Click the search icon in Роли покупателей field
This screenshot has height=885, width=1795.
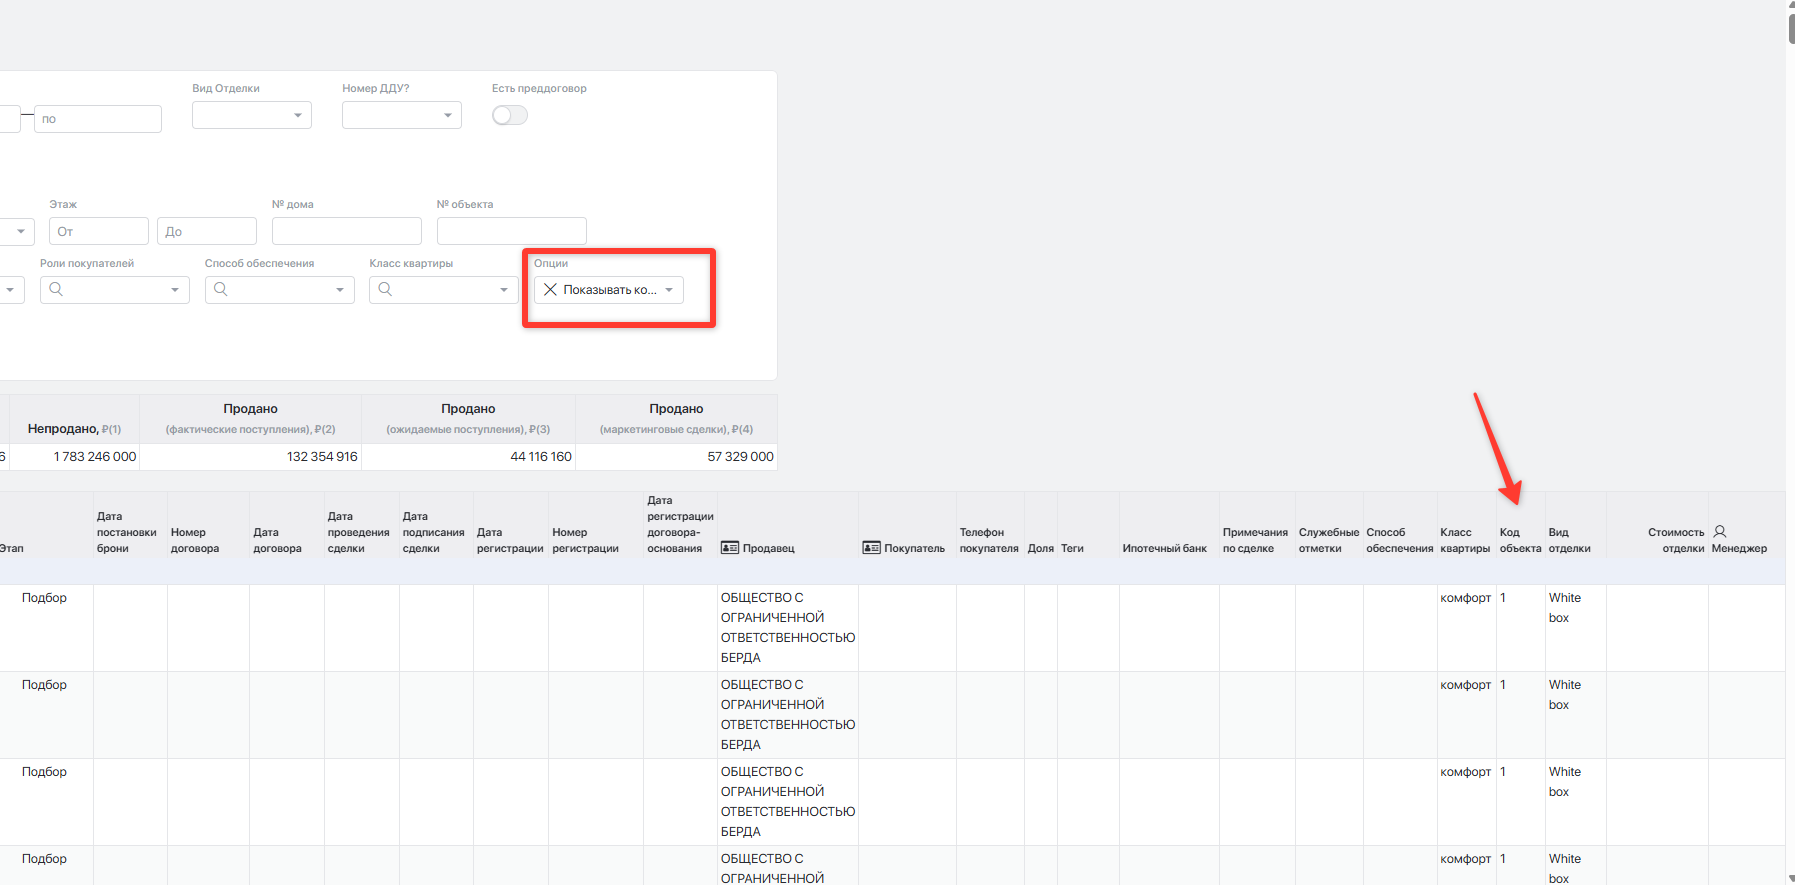click(x=56, y=289)
